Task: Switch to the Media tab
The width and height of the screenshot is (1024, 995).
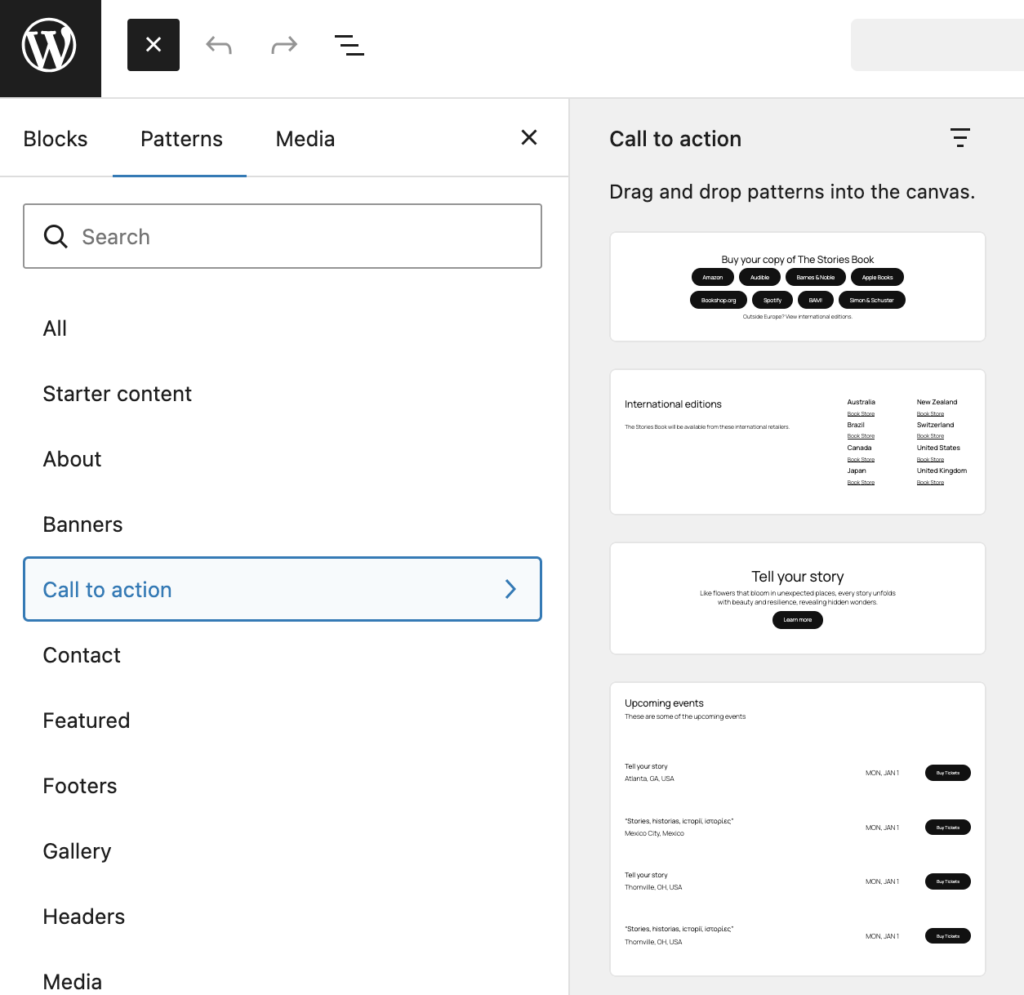Action: pyautogui.click(x=305, y=139)
